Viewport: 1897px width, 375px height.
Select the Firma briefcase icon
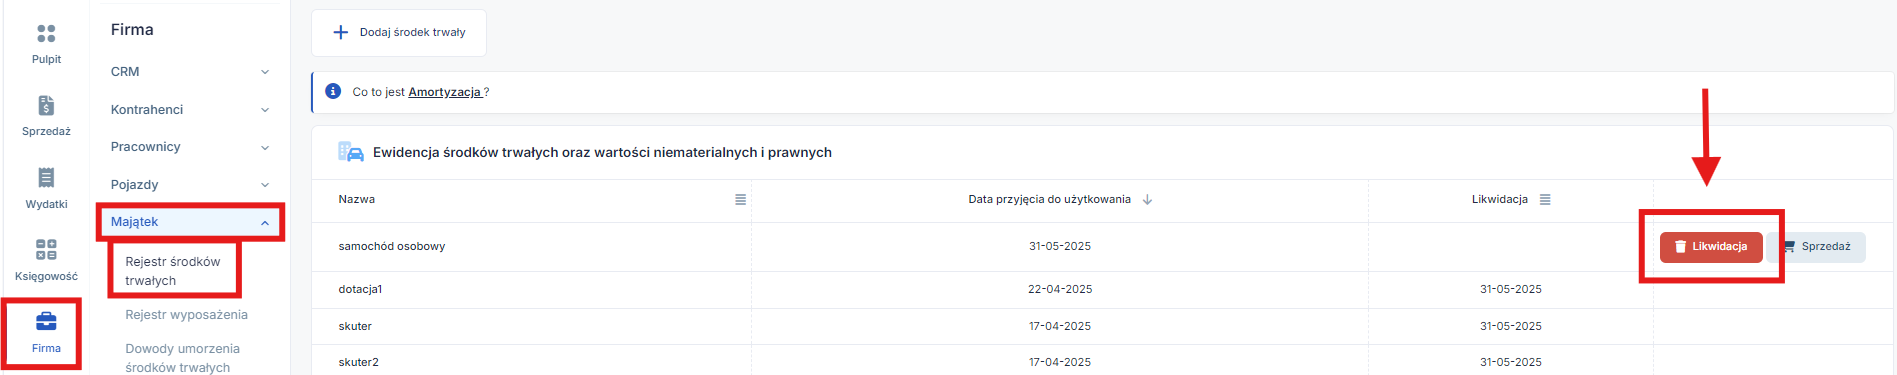pos(46,321)
